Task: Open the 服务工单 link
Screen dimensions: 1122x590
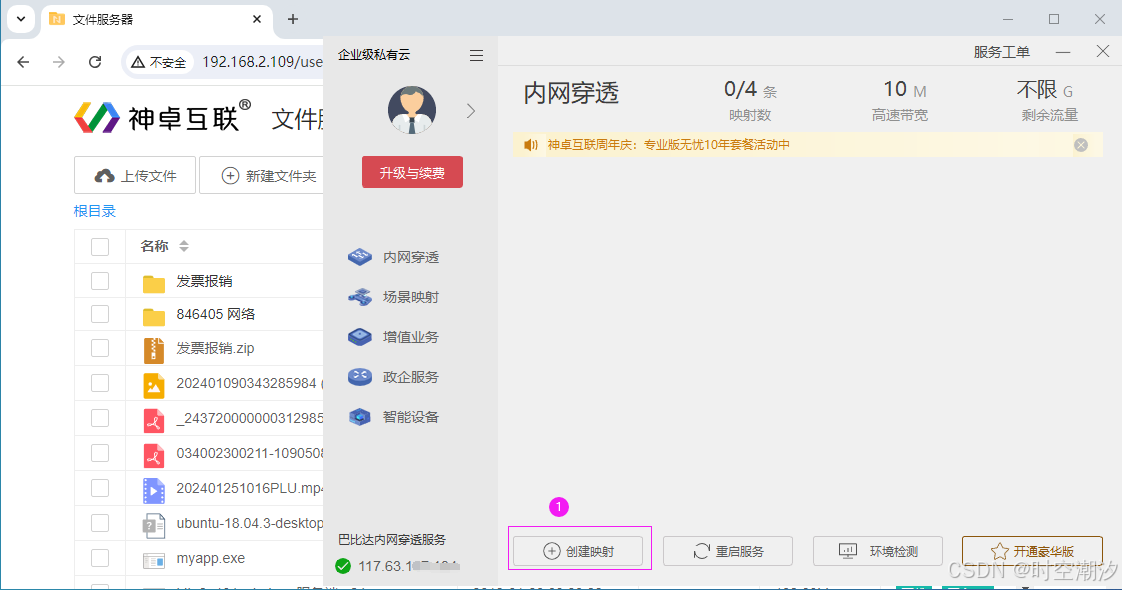Action: (1002, 52)
